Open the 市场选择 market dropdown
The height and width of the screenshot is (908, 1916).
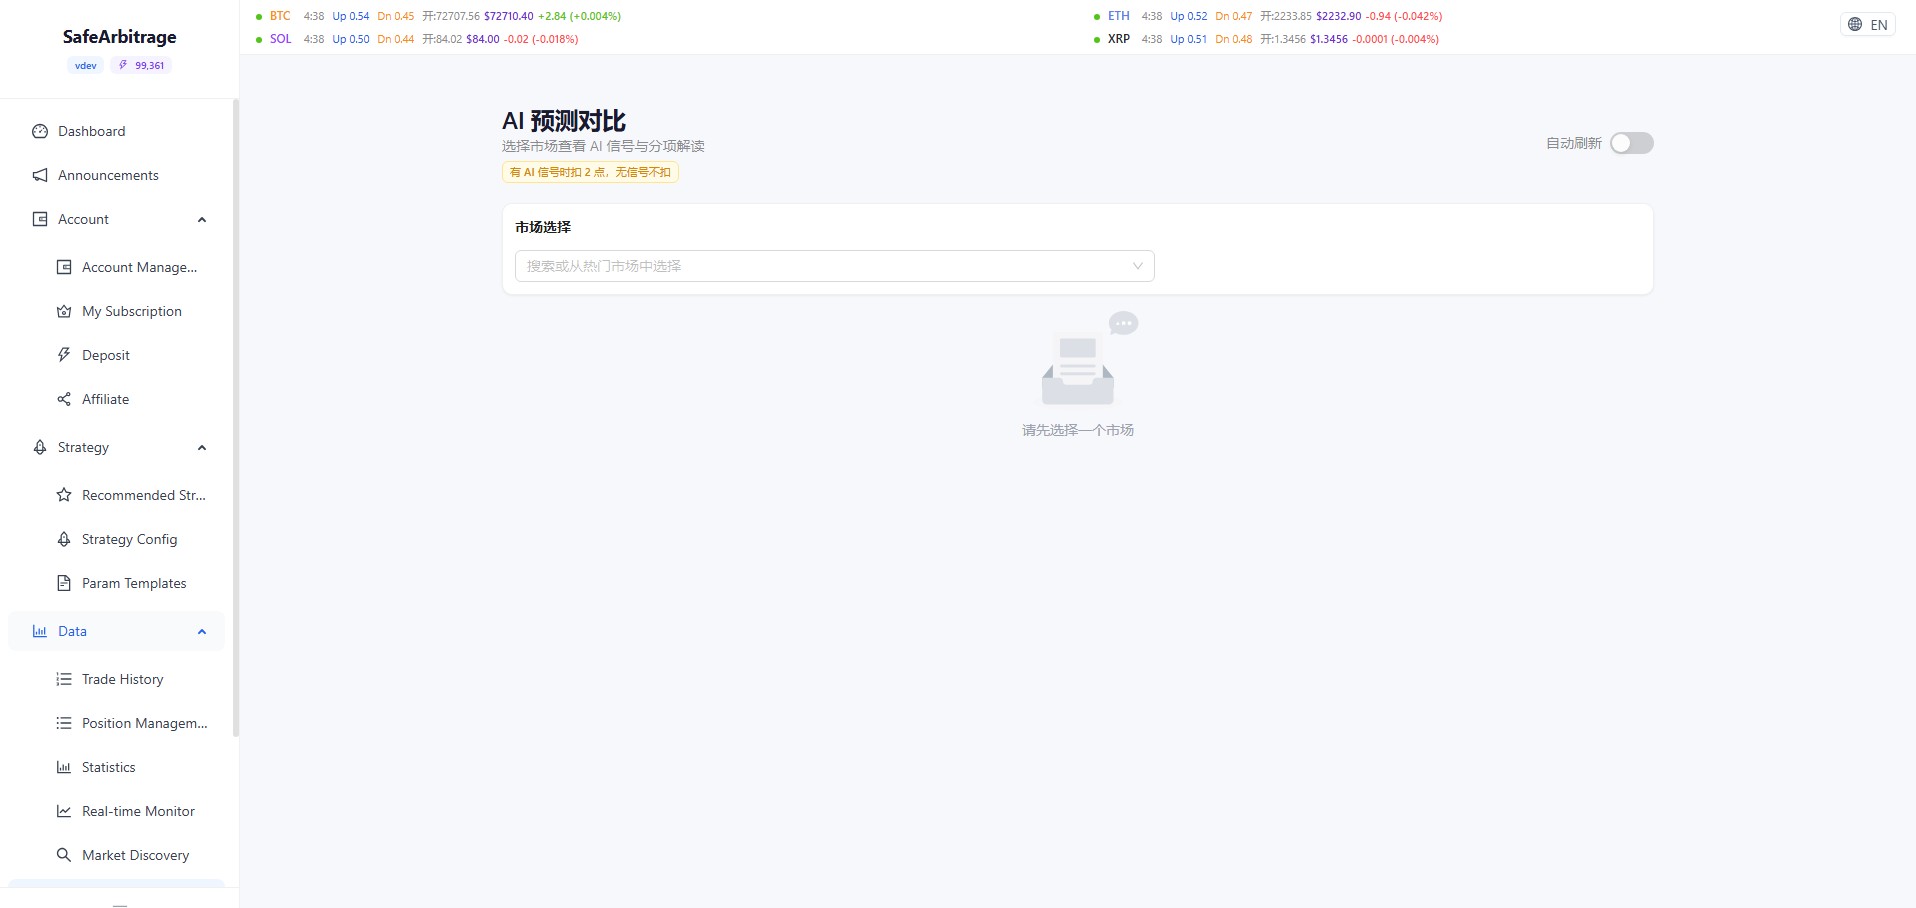coord(834,266)
